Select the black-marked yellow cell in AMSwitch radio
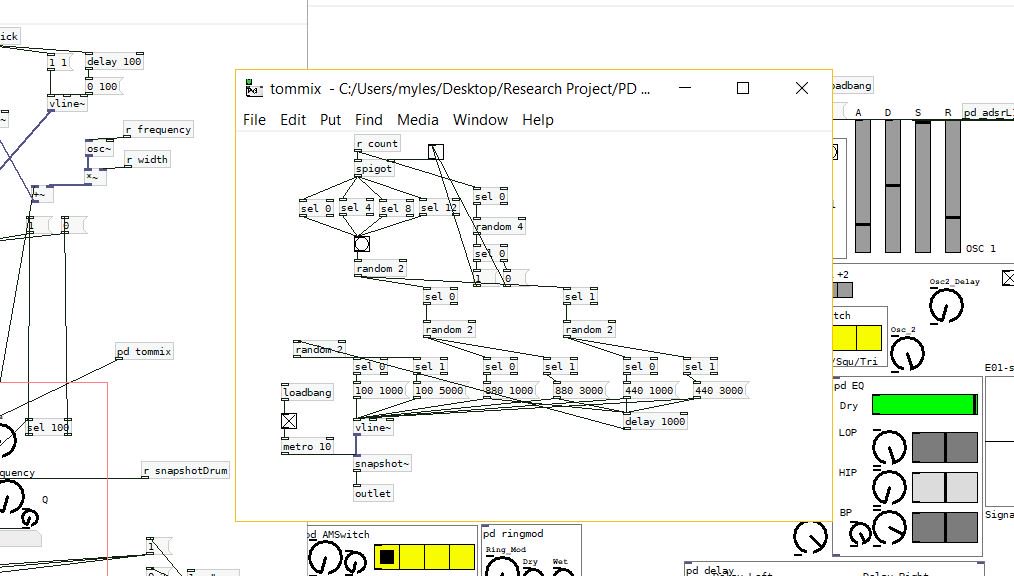This screenshot has width=1014, height=576. pyautogui.click(x=387, y=557)
